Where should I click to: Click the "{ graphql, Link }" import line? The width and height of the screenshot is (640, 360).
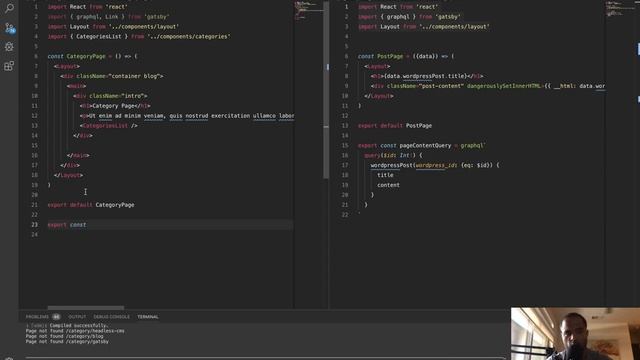click(108, 17)
